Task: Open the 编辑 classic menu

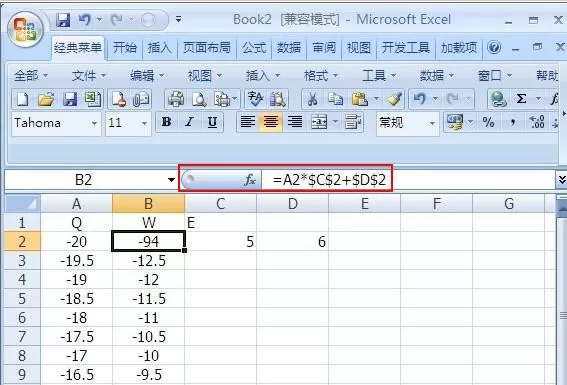Action: click(147, 76)
